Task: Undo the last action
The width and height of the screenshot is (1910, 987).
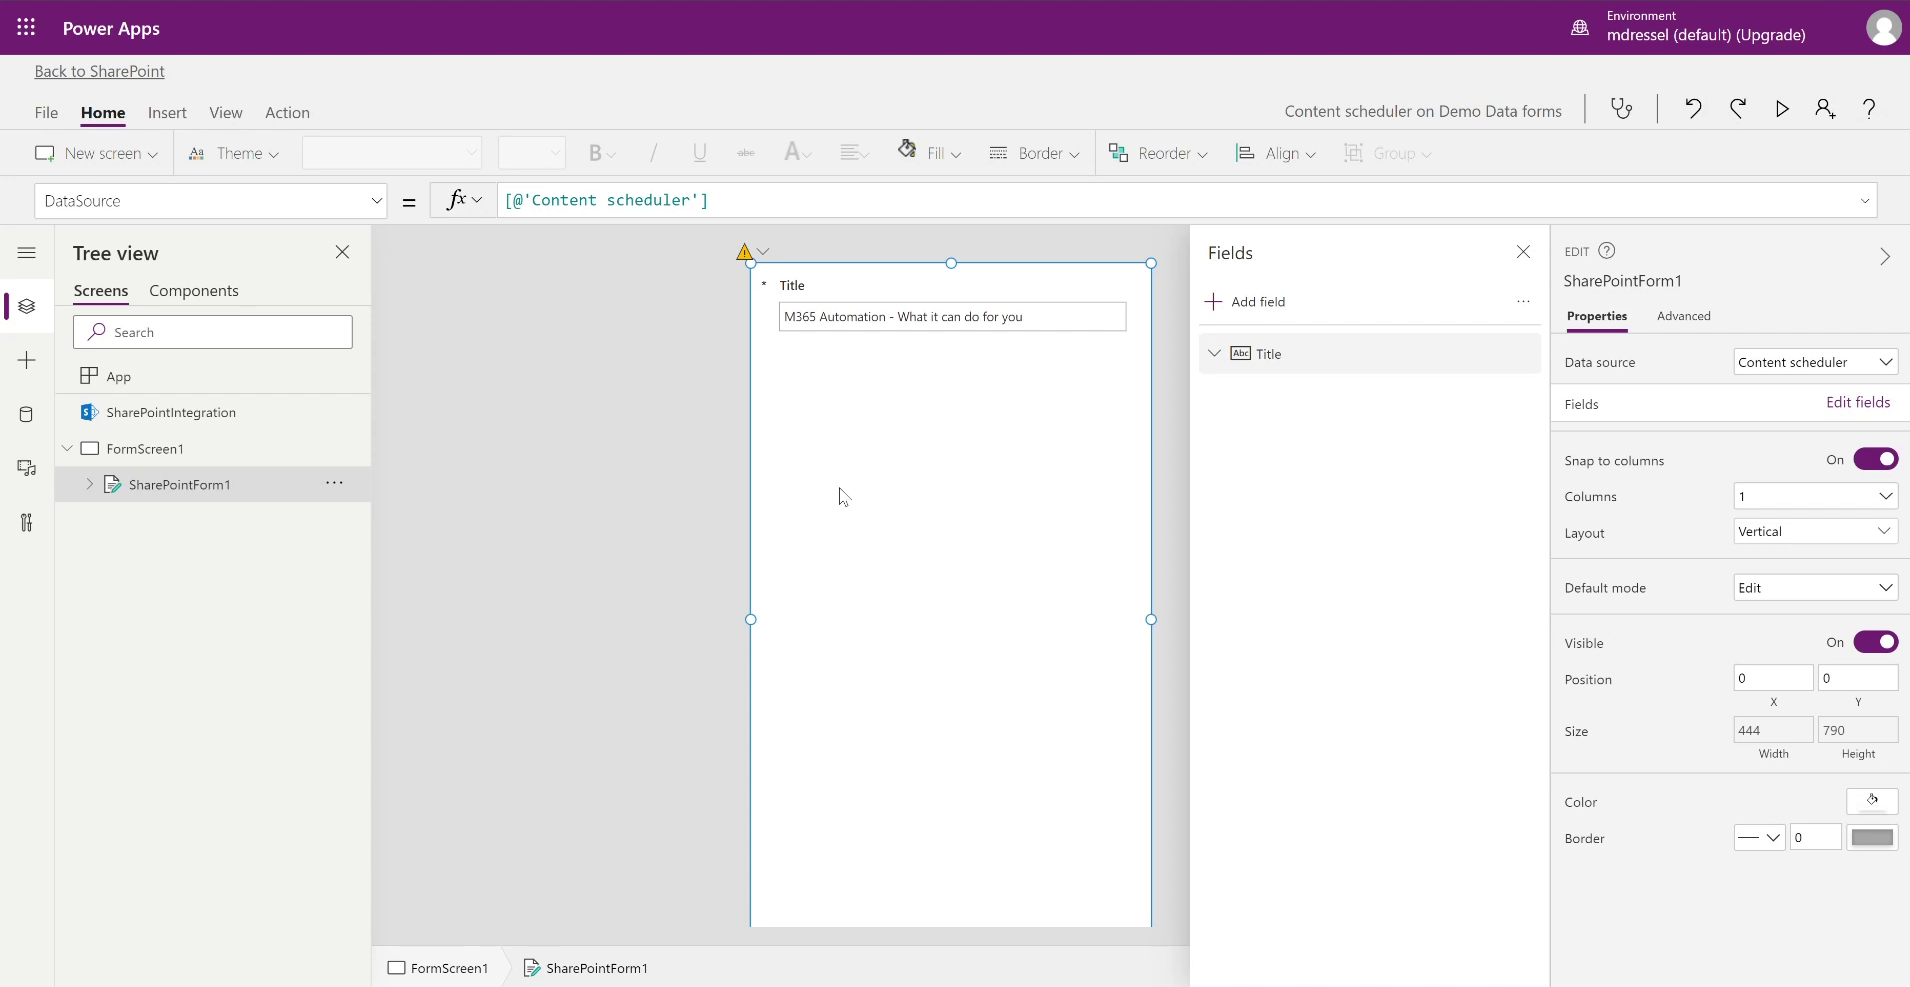Action: (x=1693, y=109)
